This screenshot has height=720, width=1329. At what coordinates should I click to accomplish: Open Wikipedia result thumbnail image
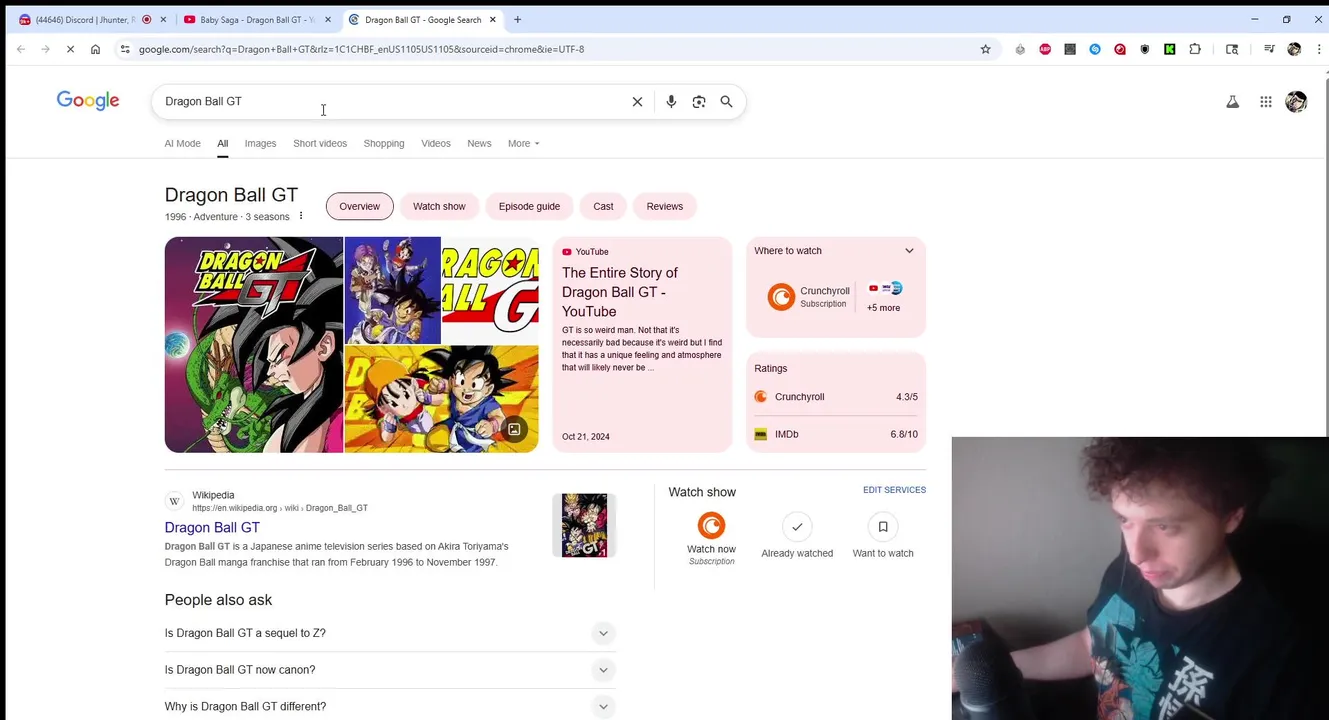(584, 525)
